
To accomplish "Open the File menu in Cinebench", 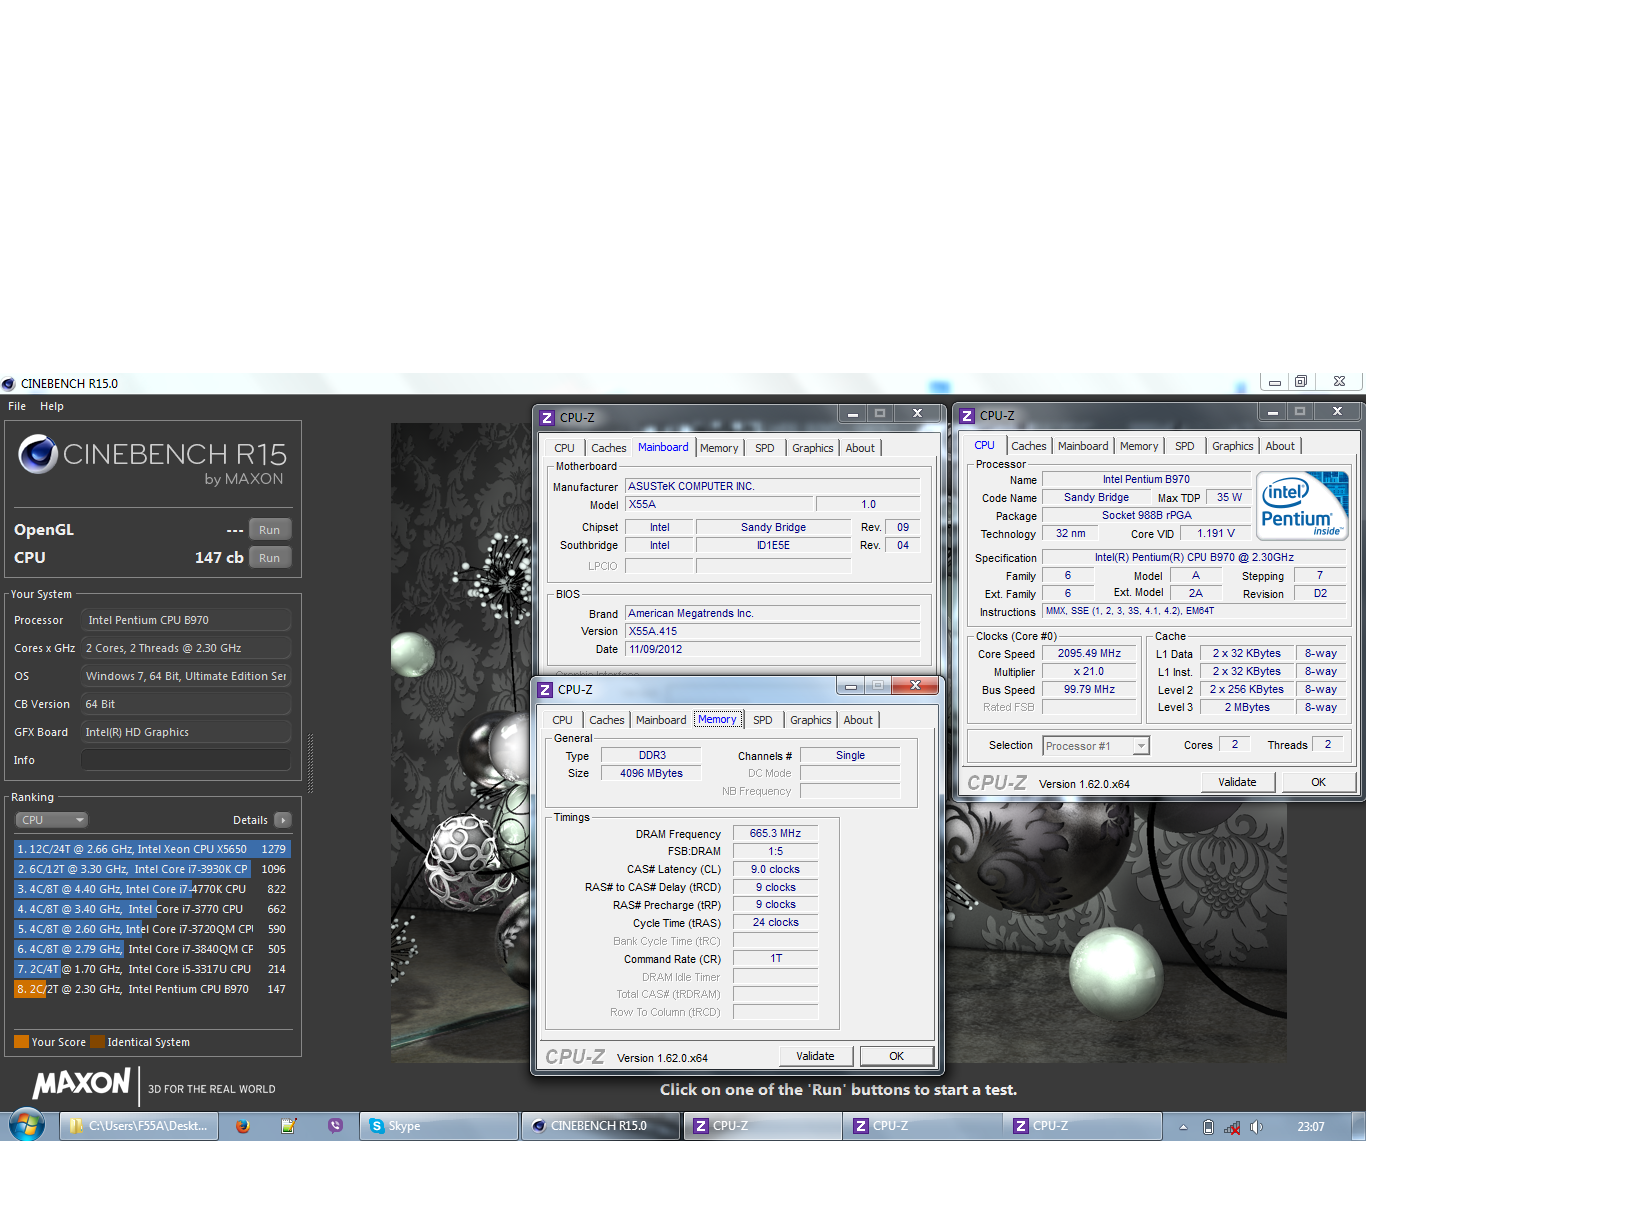I will click(17, 406).
